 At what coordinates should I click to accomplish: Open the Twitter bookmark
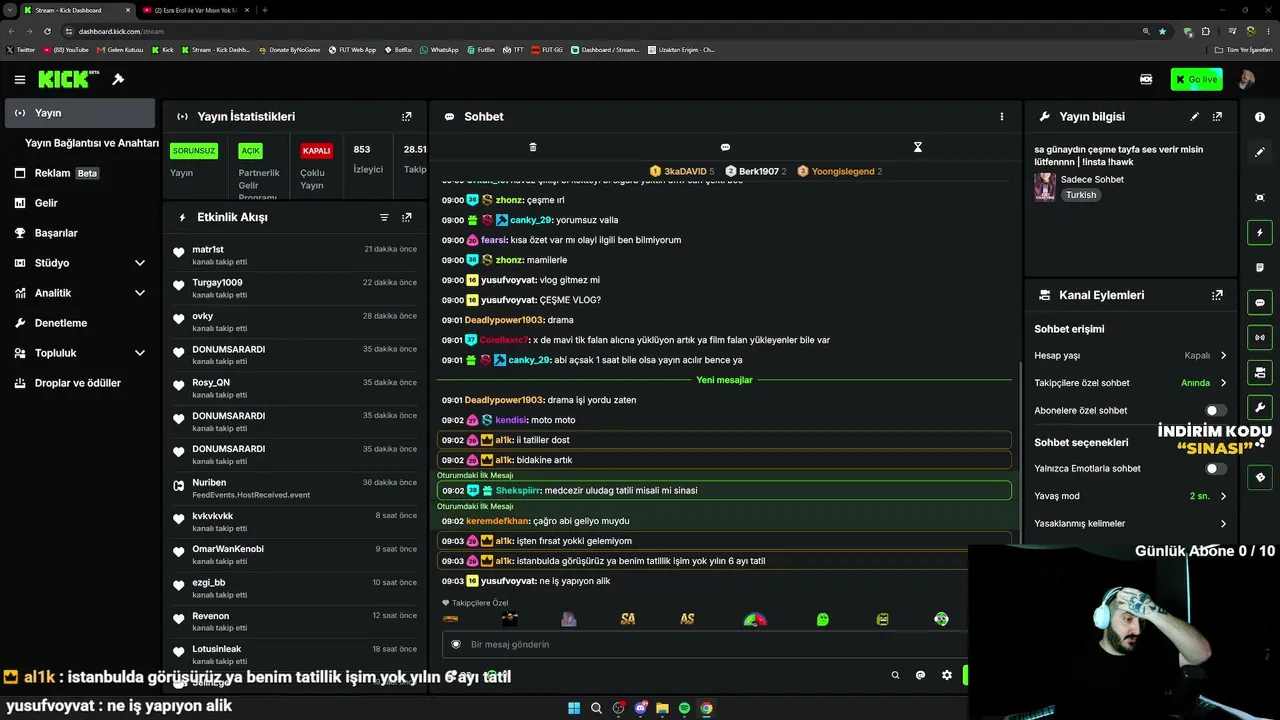21,49
